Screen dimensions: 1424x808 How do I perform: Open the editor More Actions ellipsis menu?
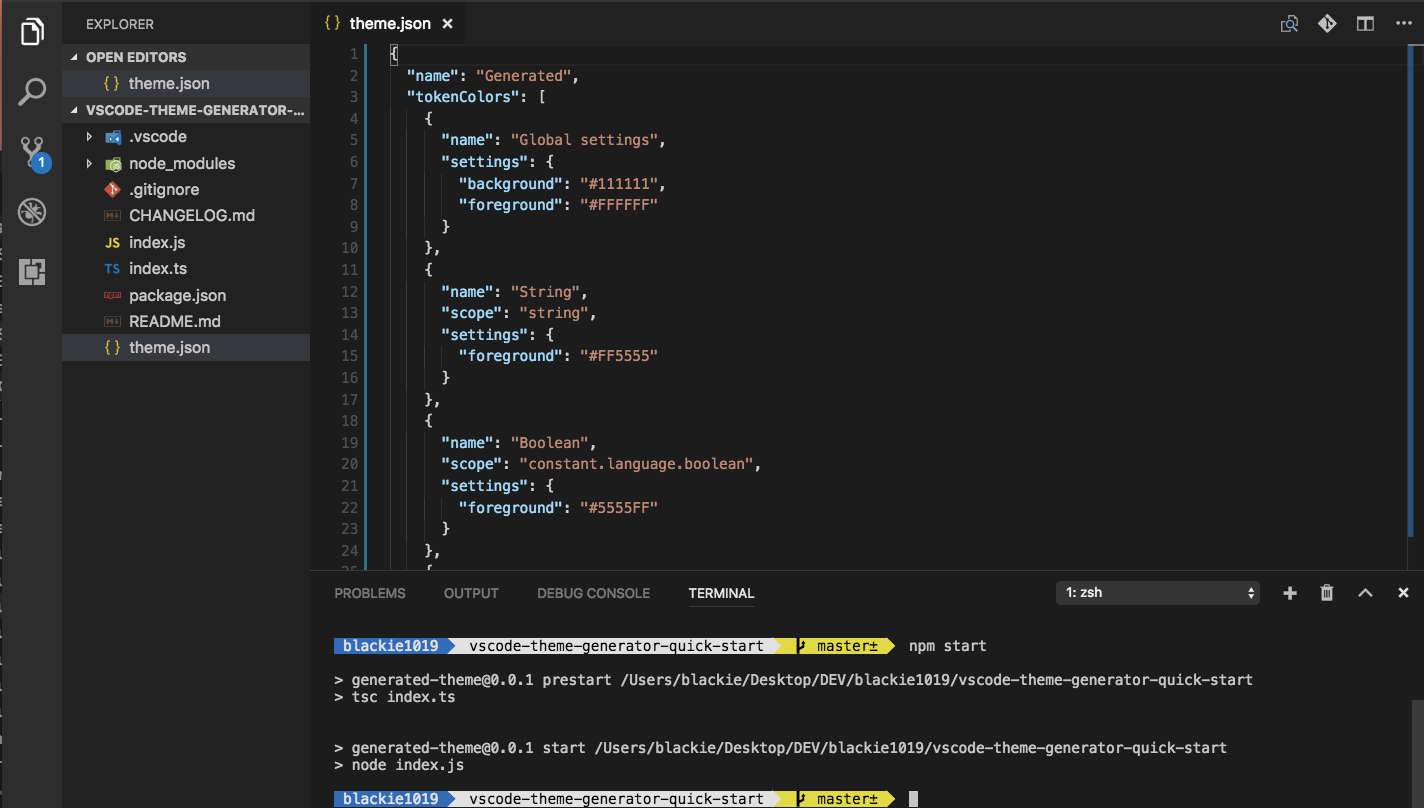(1402, 24)
